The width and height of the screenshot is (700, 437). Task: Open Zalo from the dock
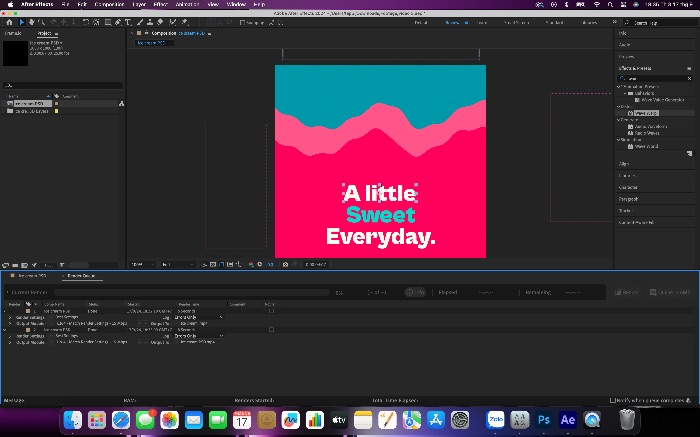pyautogui.click(x=495, y=420)
